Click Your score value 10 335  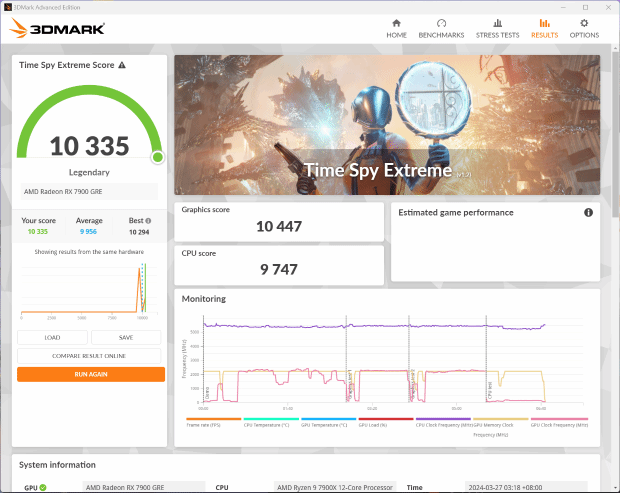[38, 232]
